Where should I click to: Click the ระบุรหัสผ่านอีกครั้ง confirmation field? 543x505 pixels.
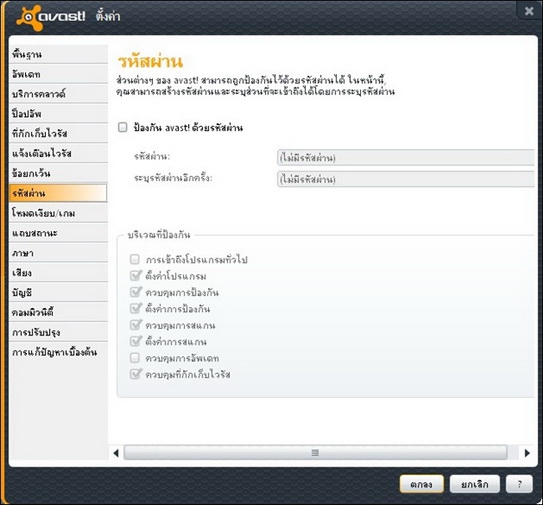pyautogui.click(x=406, y=179)
